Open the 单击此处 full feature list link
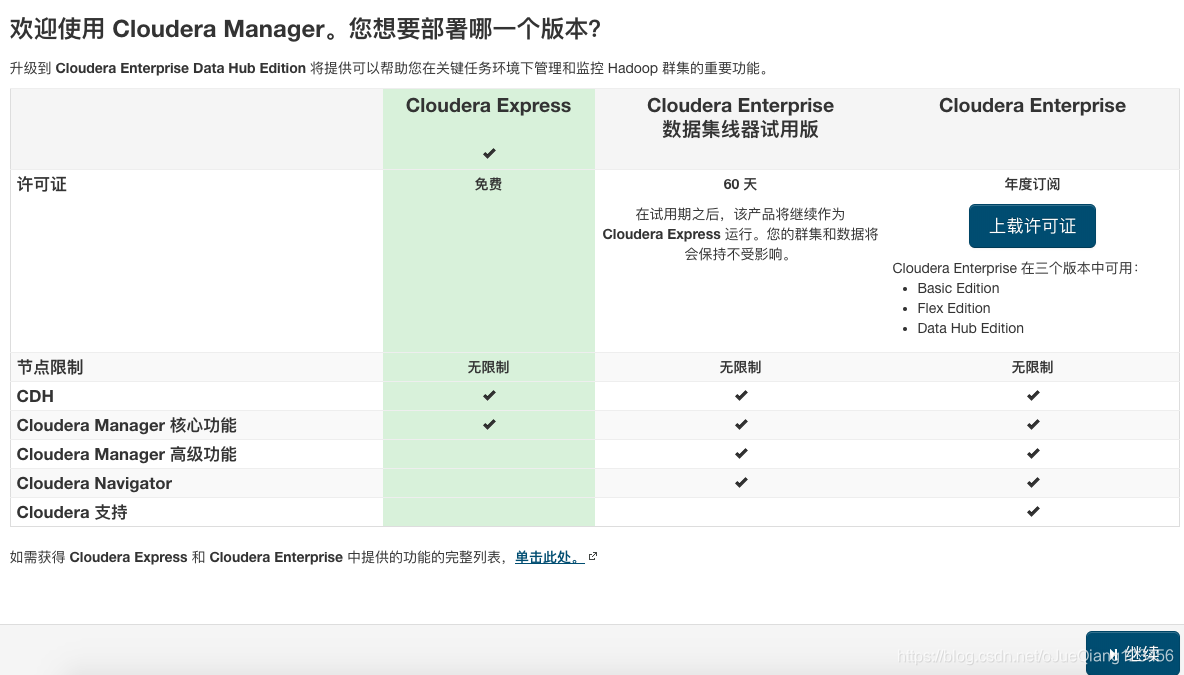1184x675 pixels. pyautogui.click(x=549, y=557)
